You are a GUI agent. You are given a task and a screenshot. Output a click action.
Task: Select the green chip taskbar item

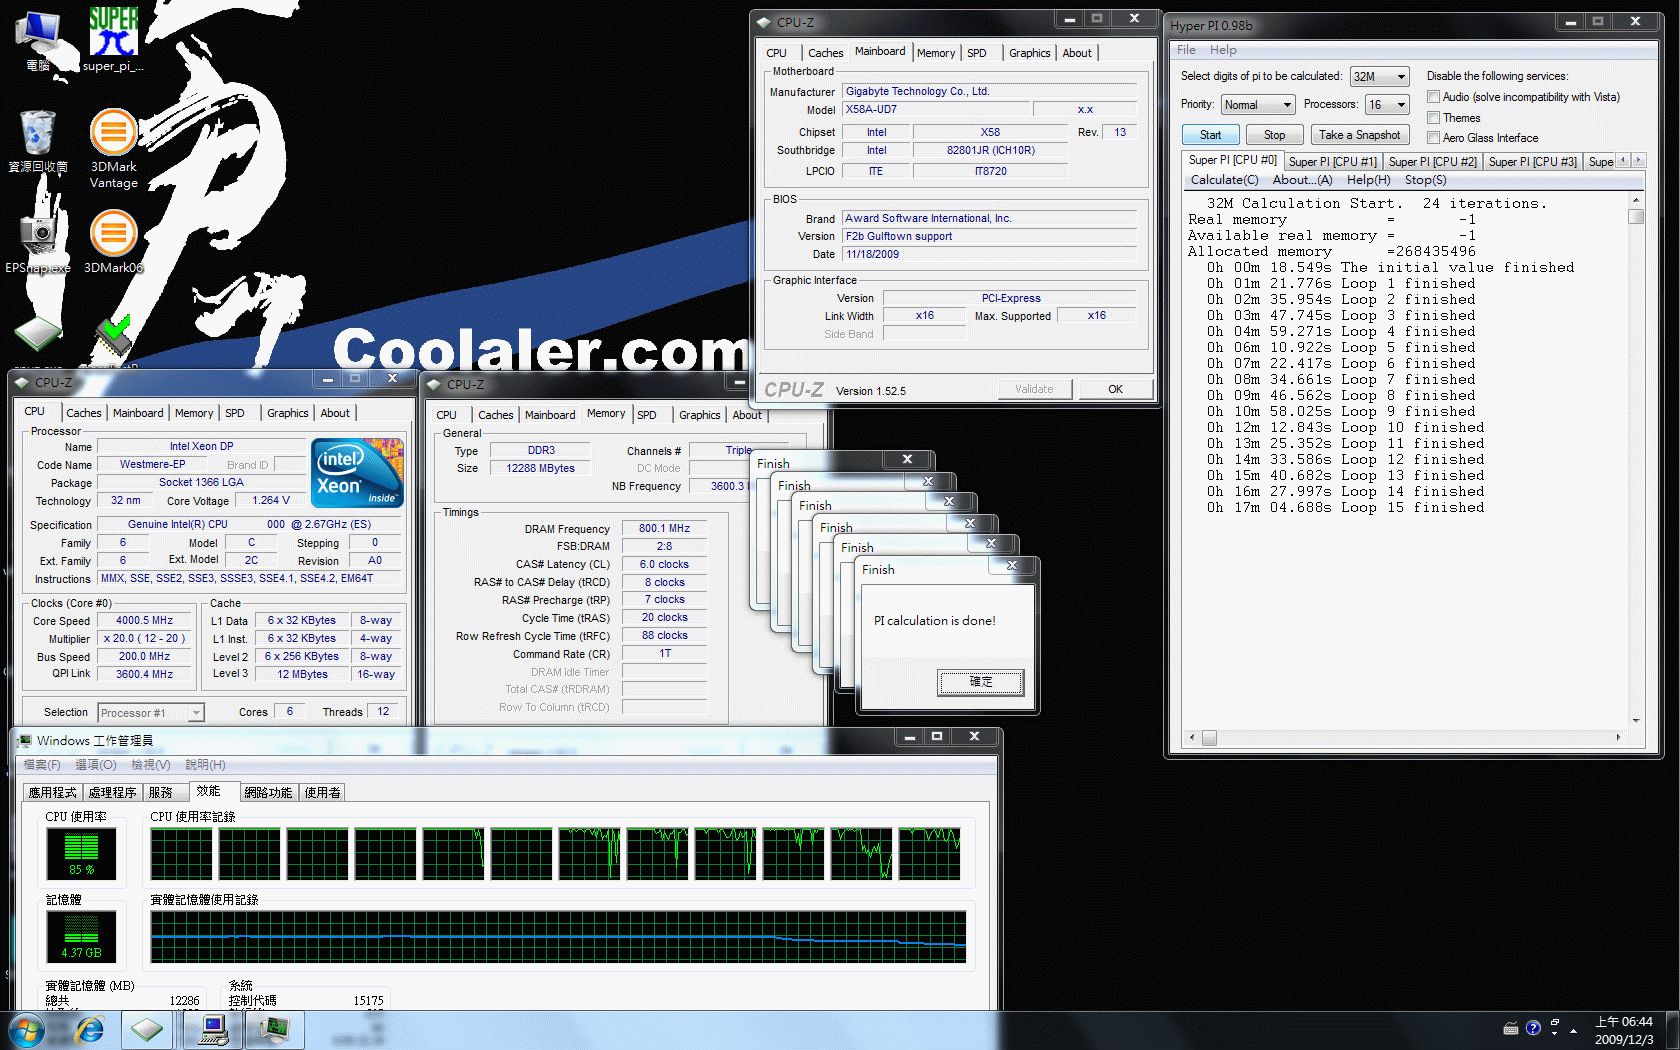147,1030
